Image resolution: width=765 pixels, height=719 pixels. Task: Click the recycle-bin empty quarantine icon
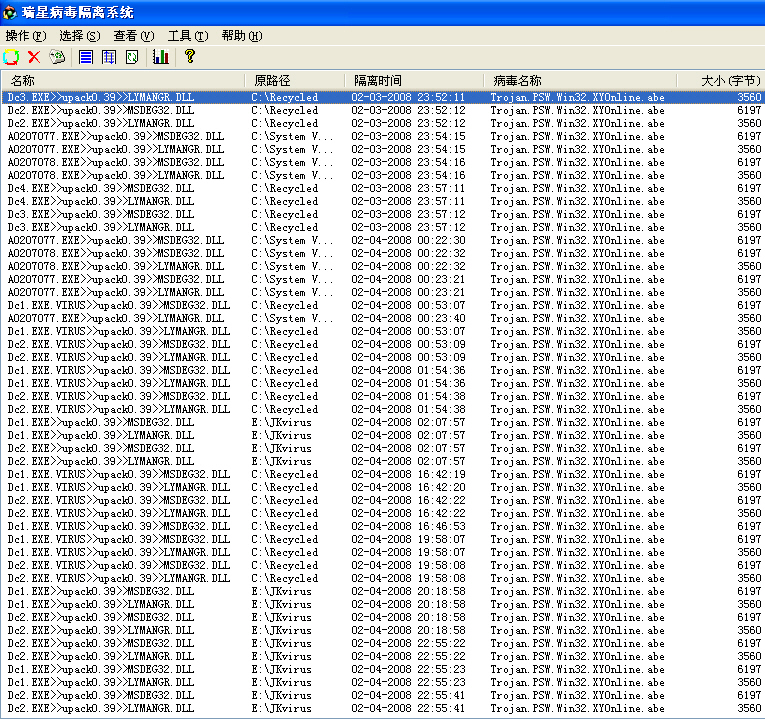(x=57, y=57)
